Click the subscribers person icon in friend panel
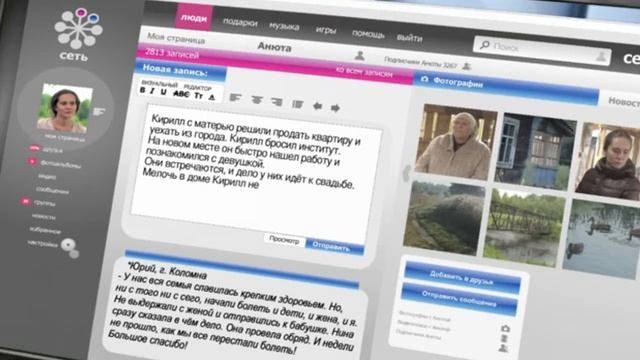The width and height of the screenshot is (640, 360). point(503,348)
